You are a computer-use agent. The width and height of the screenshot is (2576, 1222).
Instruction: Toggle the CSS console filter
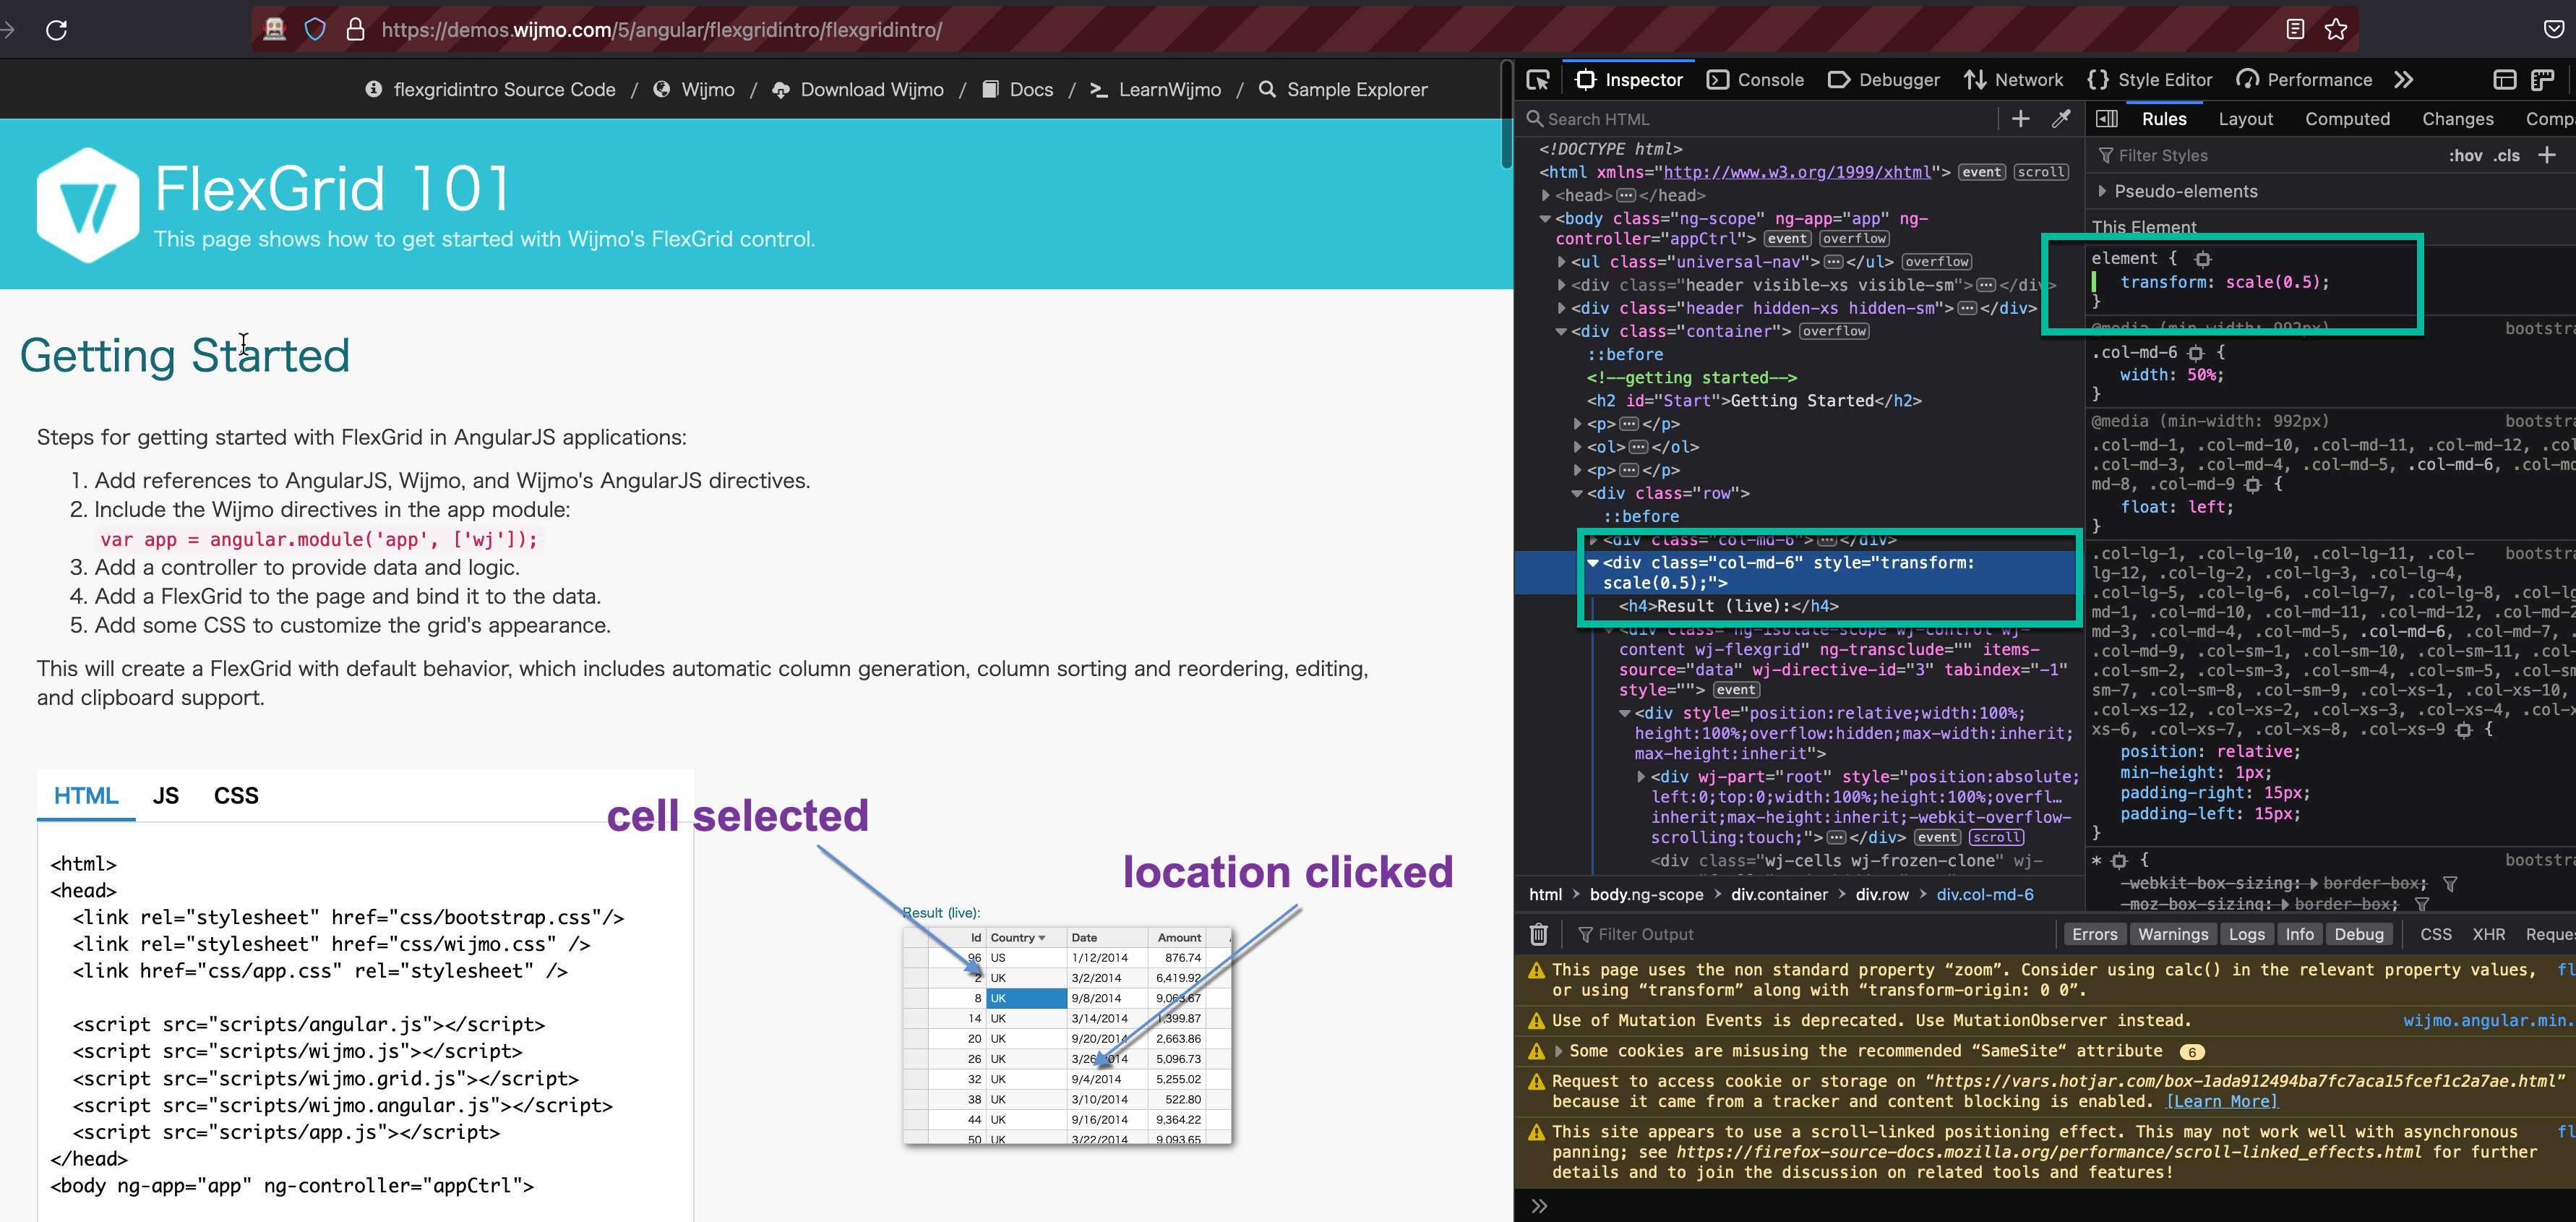pos(2435,934)
